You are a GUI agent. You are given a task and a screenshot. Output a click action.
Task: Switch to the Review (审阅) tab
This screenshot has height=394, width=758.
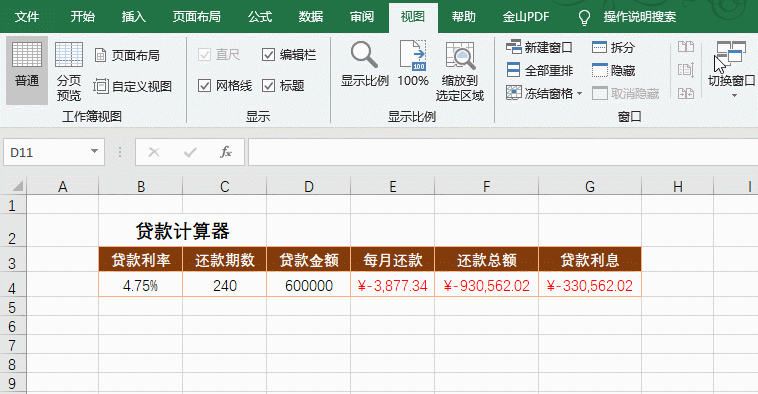[x=362, y=17]
